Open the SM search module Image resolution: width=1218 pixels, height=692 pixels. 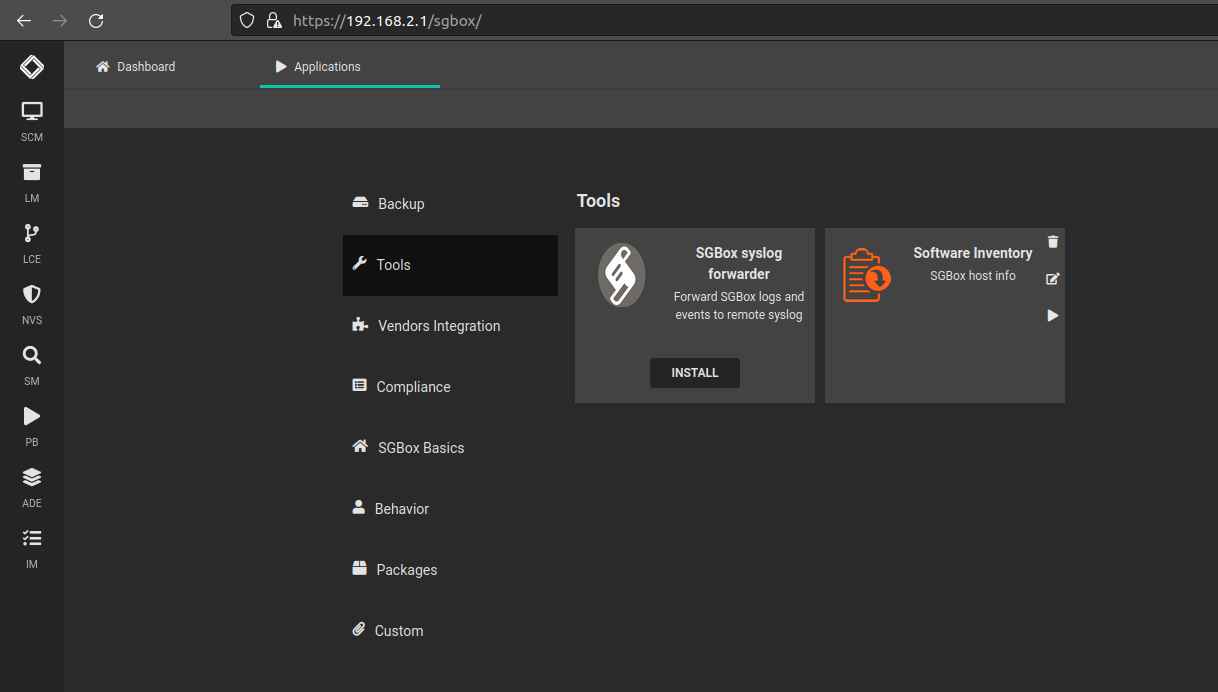(x=32, y=364)
